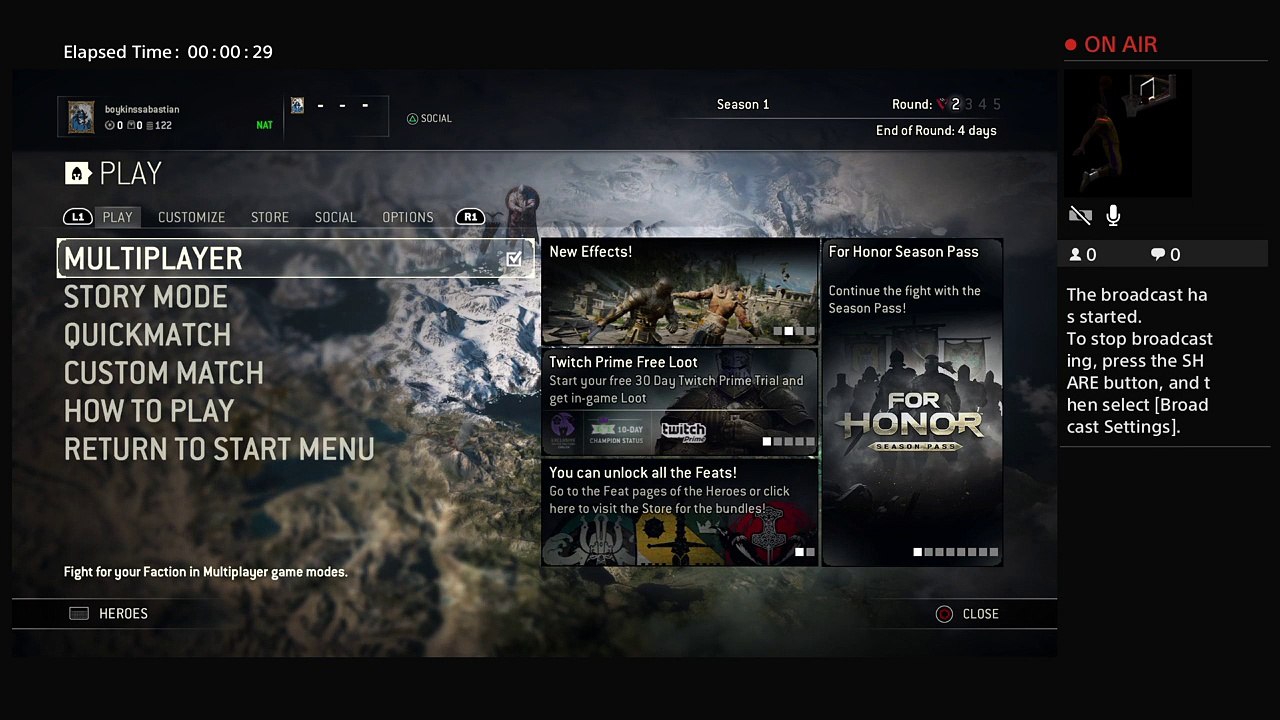The height and width of the screenshot is (720, 1280).
Task: Open the Twitch Prime Free Loot tile
Action: click(680, 401)
